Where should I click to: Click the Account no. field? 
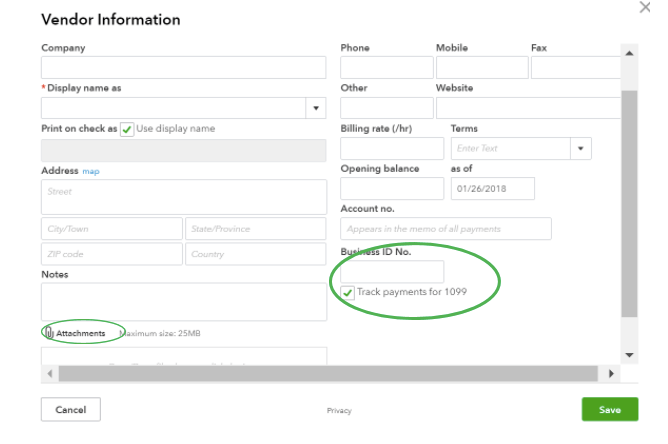[446, 229]
